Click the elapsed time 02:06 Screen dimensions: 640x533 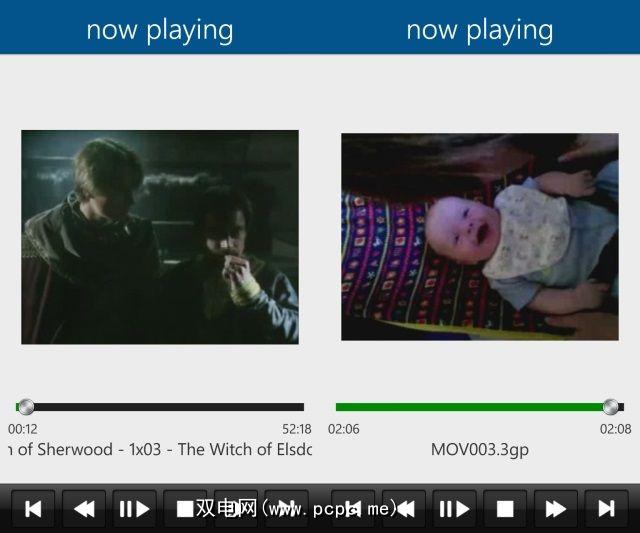[x=344, y=429]
